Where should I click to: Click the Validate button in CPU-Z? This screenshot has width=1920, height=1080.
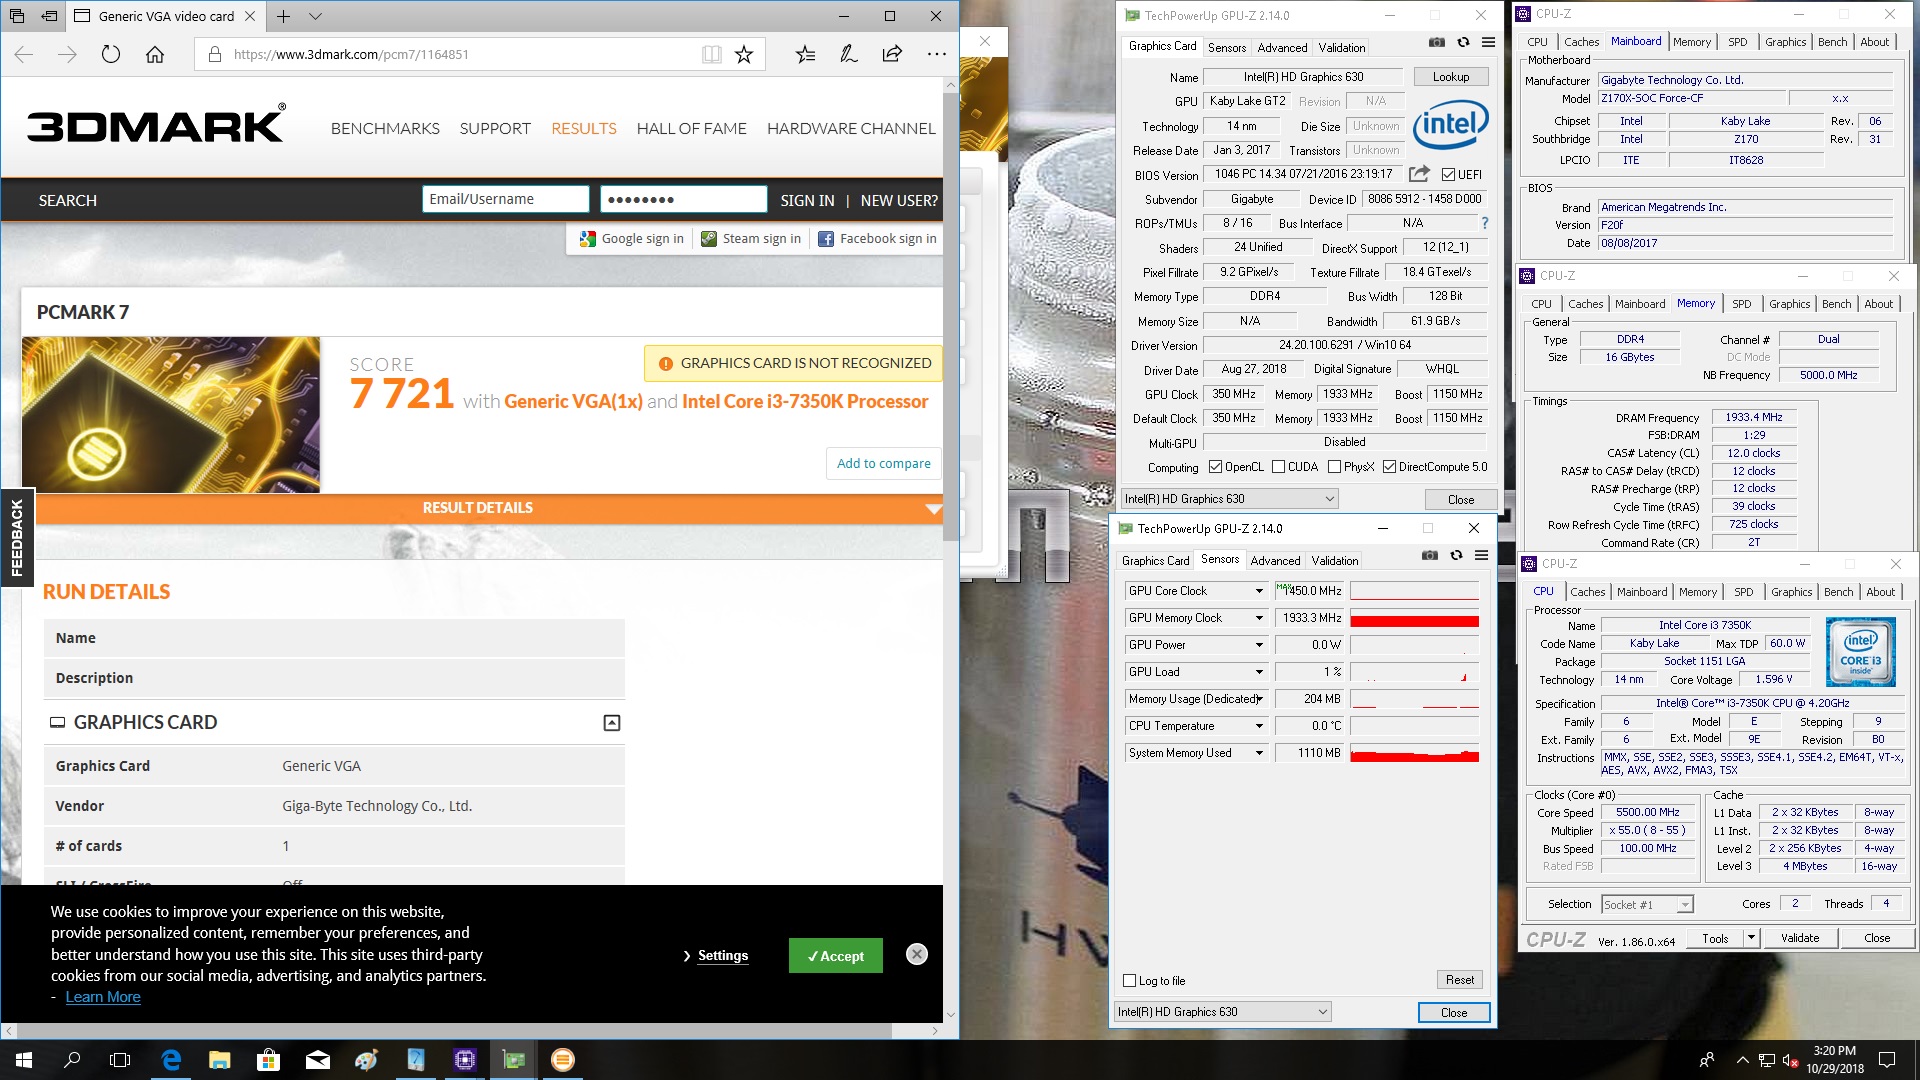tap(1800, 938)
